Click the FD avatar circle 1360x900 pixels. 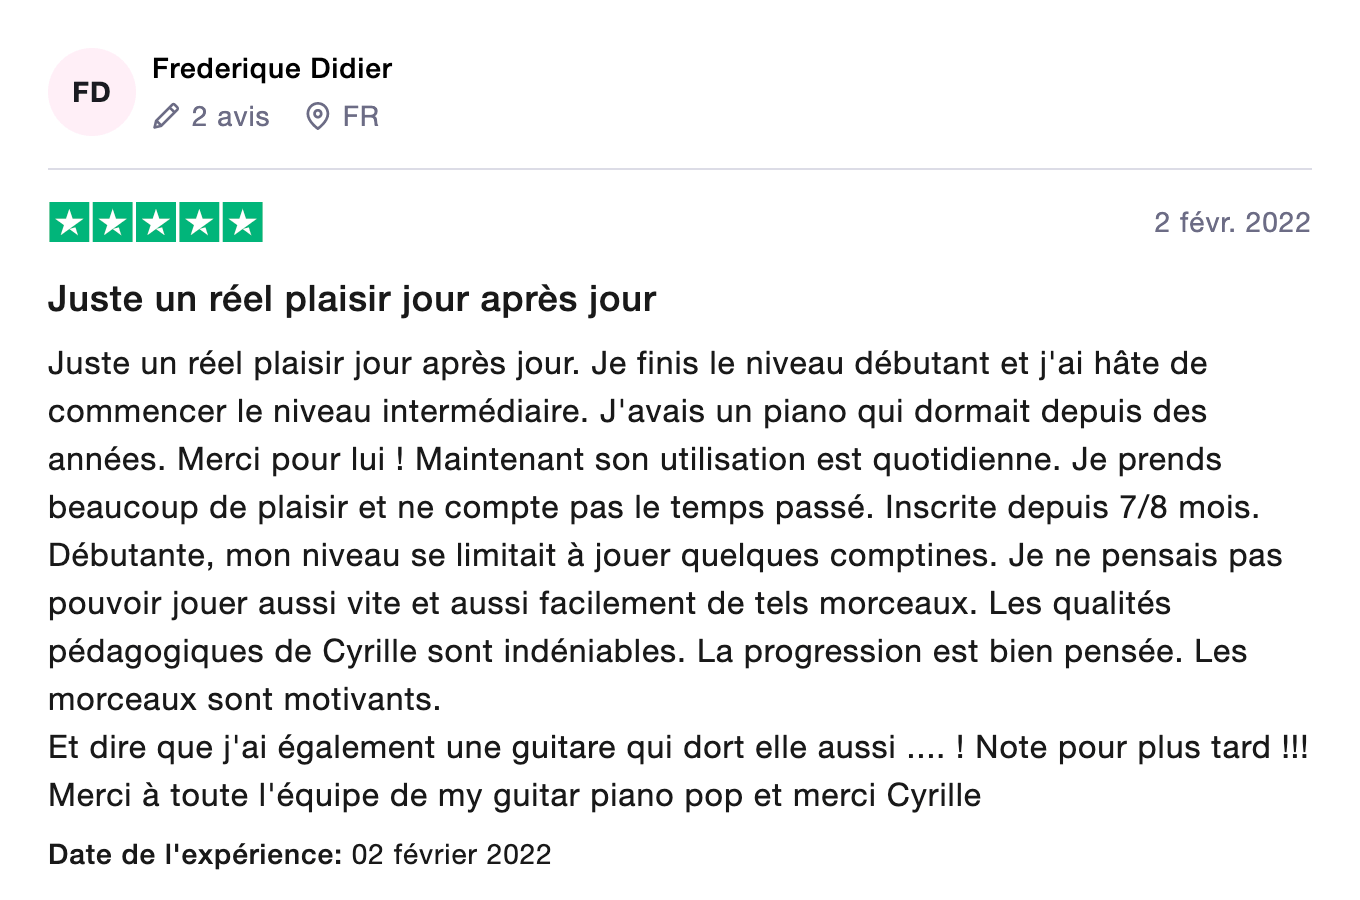coord(91,92)
